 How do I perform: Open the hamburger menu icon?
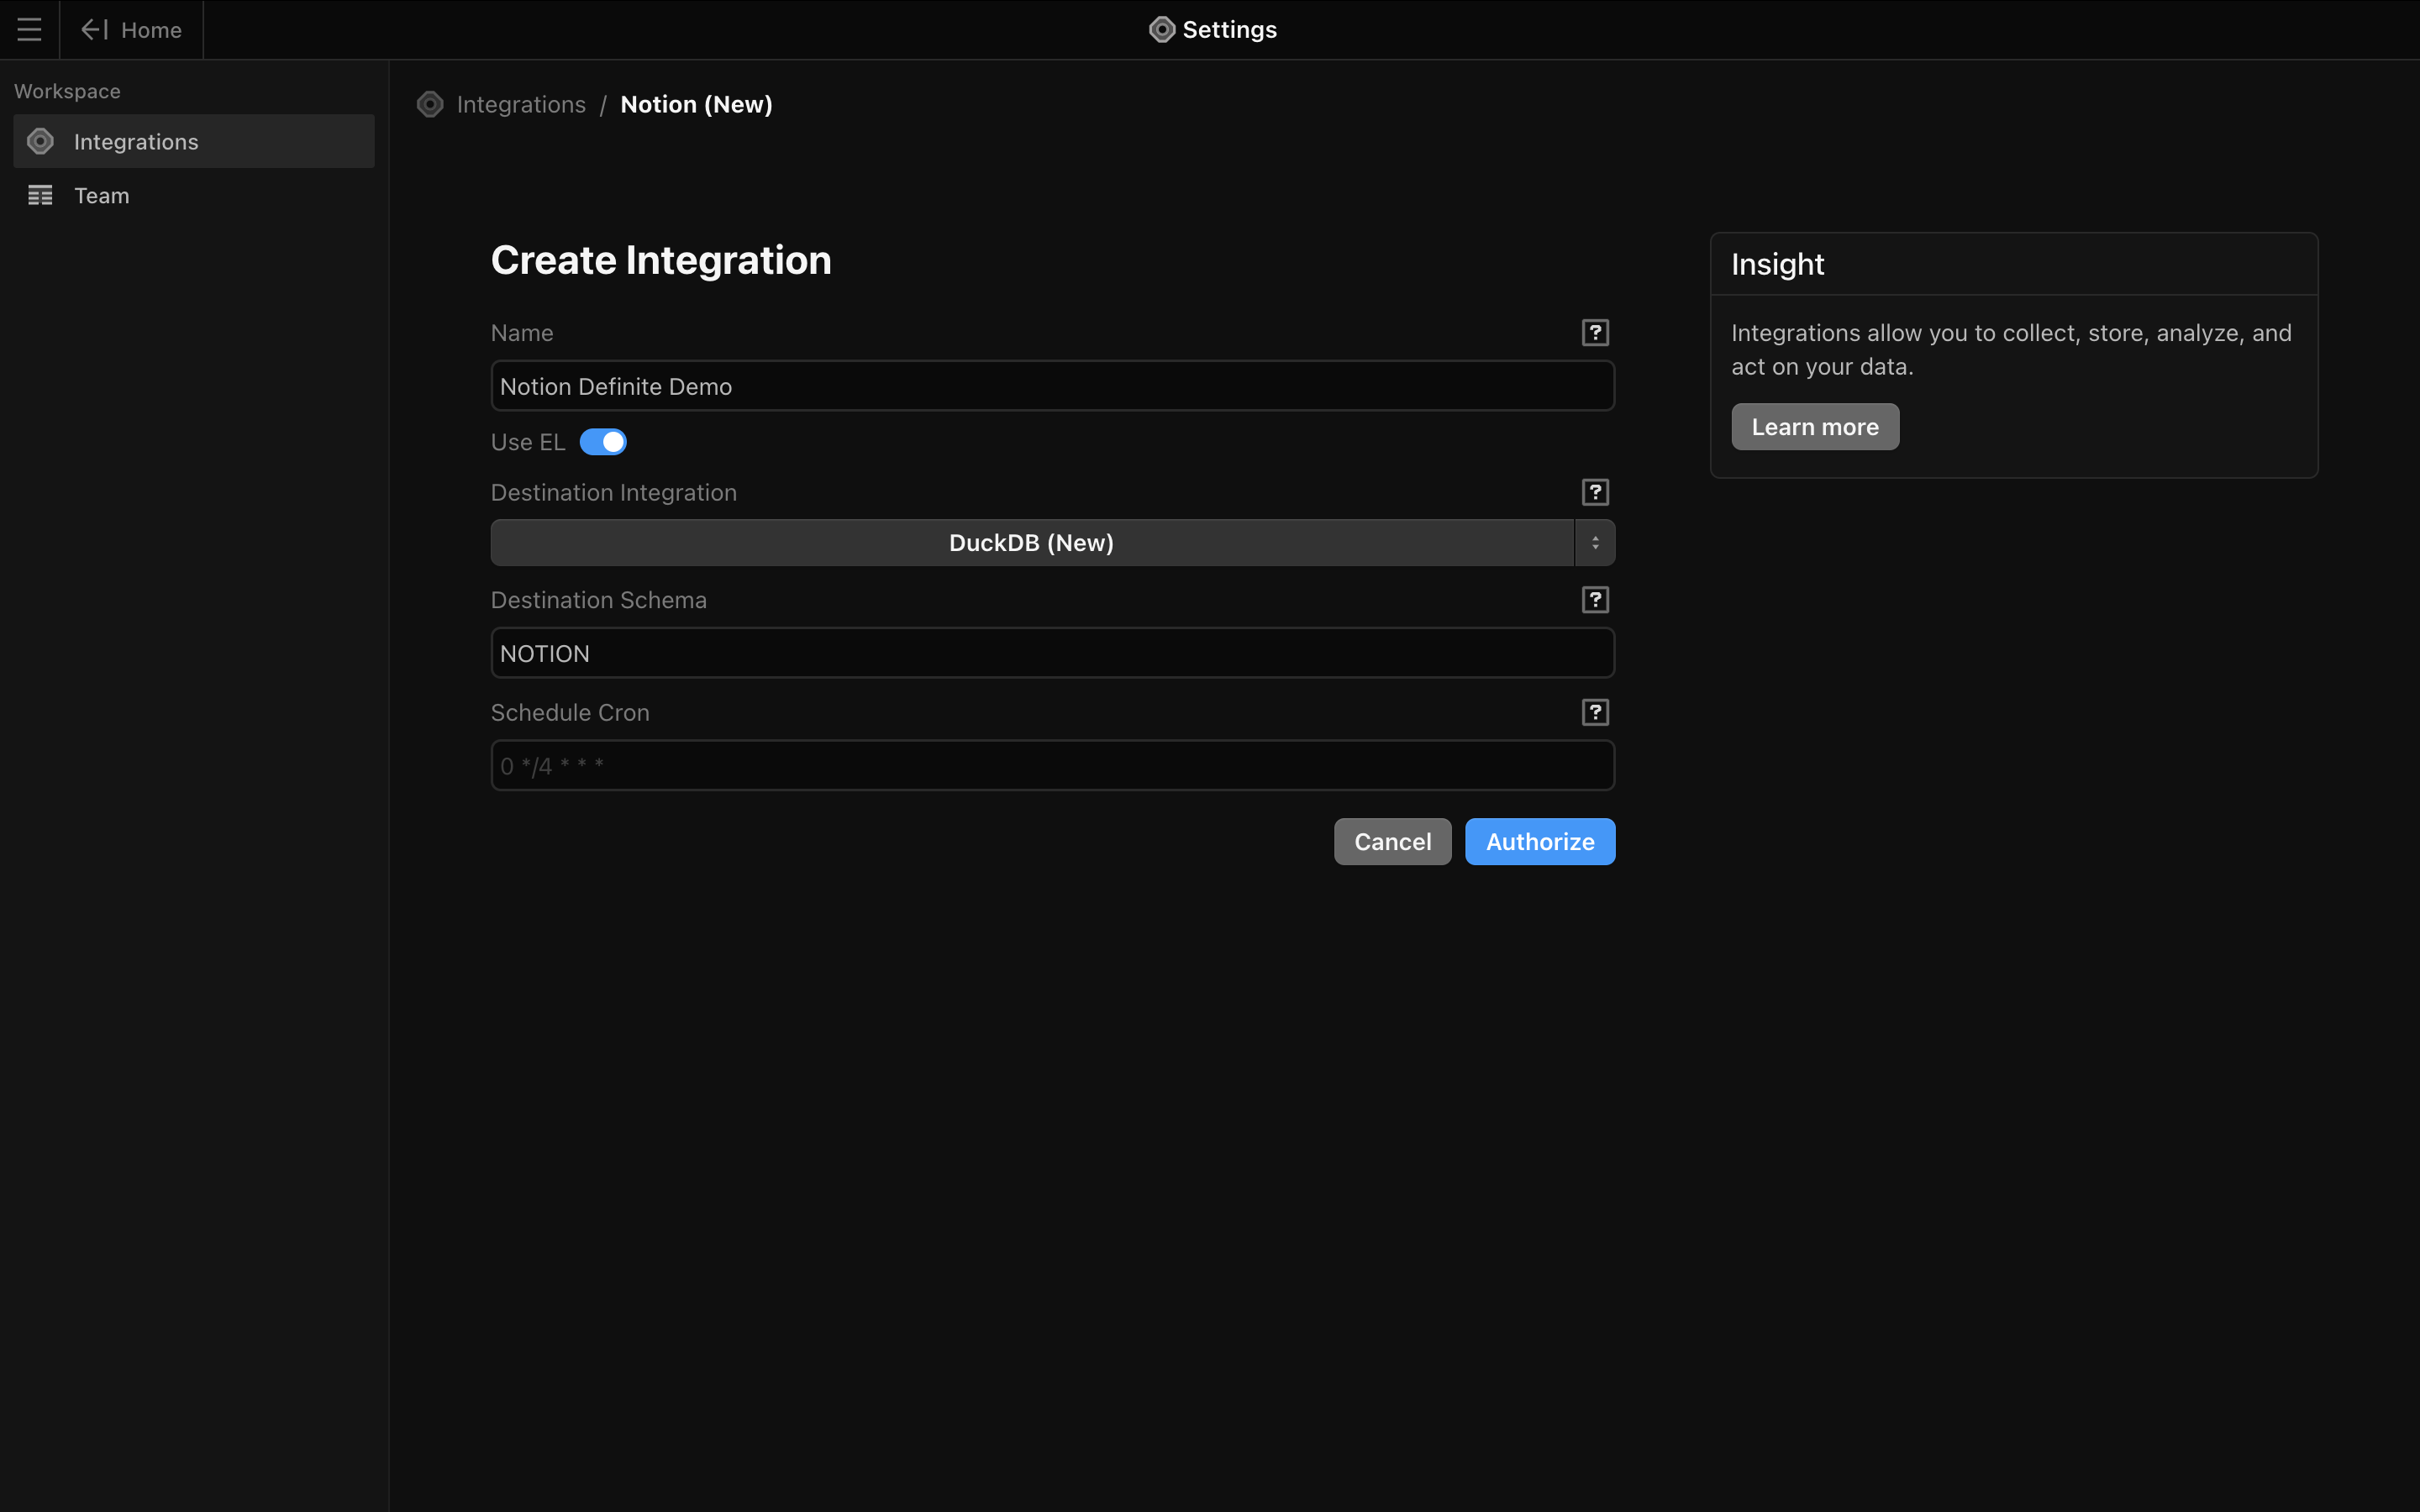tap(29, 30)
